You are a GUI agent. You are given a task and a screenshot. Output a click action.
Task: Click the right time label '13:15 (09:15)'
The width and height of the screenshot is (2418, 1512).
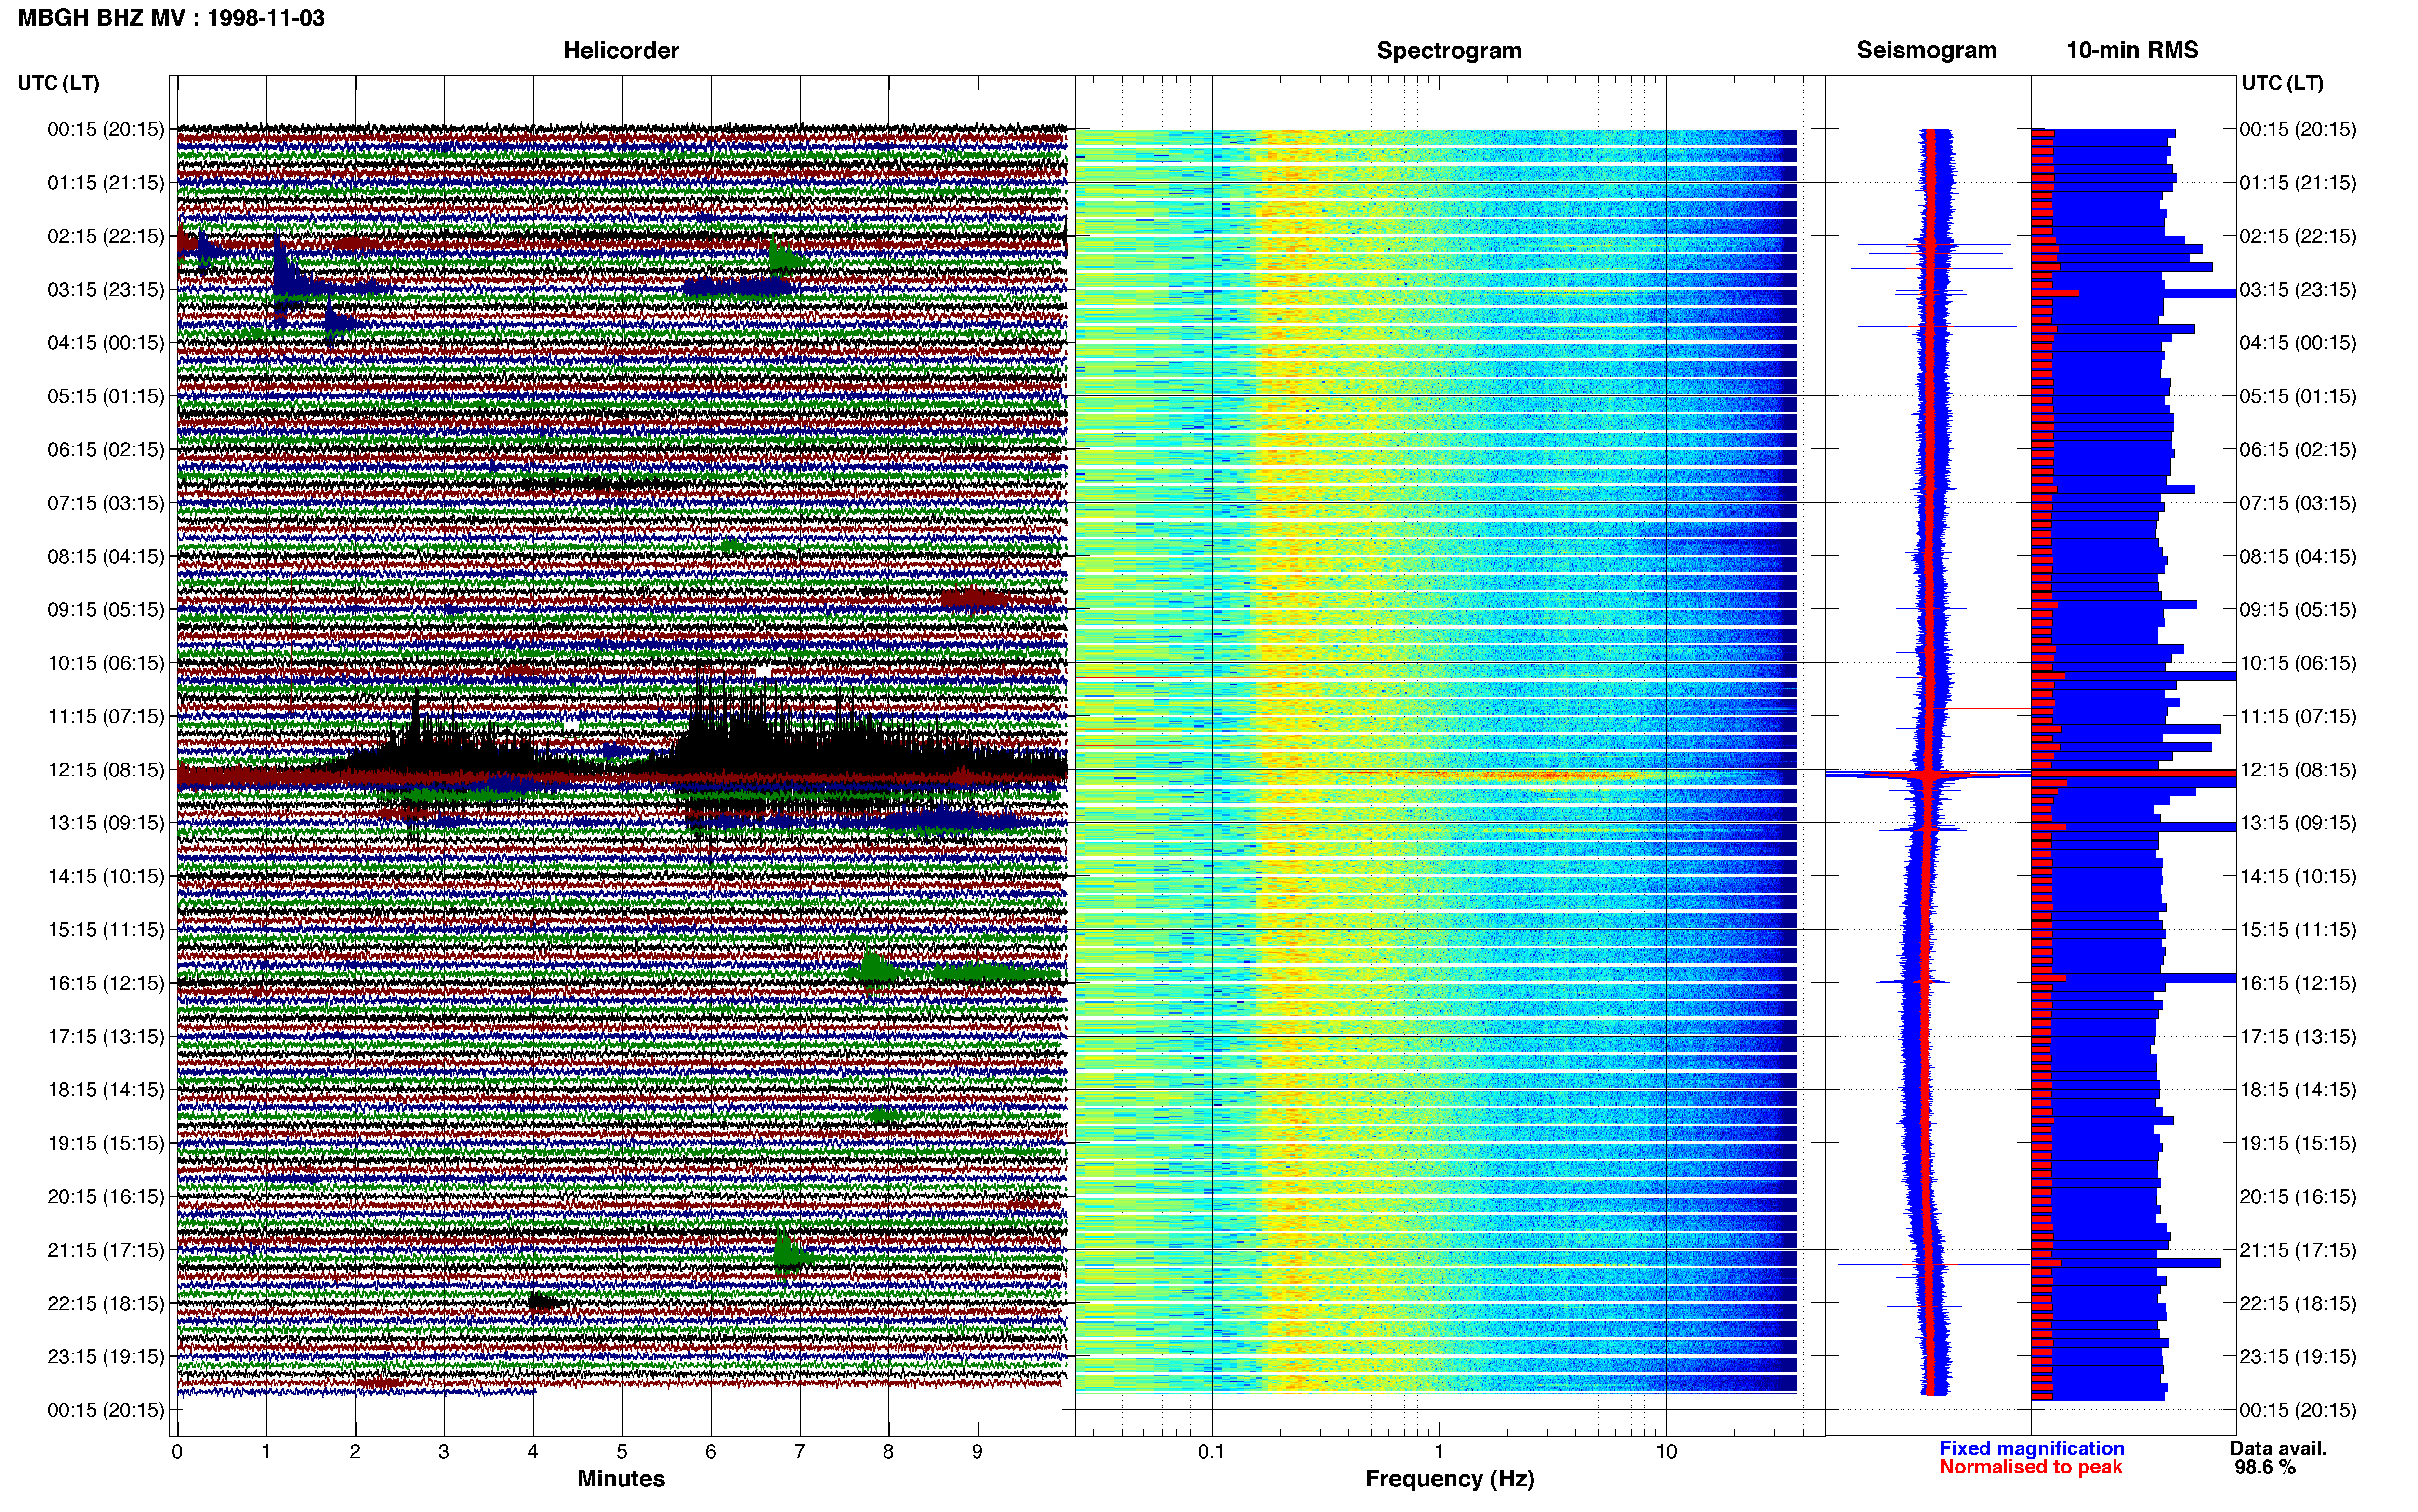tap(2298, 823)
